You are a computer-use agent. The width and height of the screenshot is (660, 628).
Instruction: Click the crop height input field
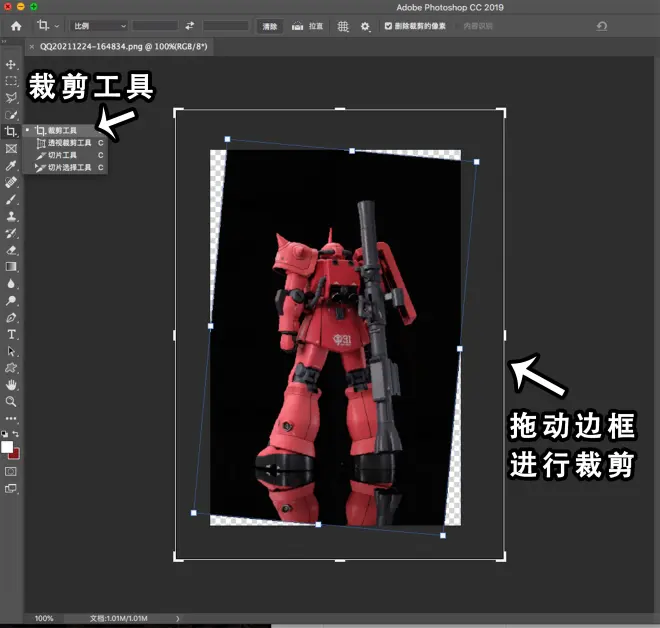point(226,26)
